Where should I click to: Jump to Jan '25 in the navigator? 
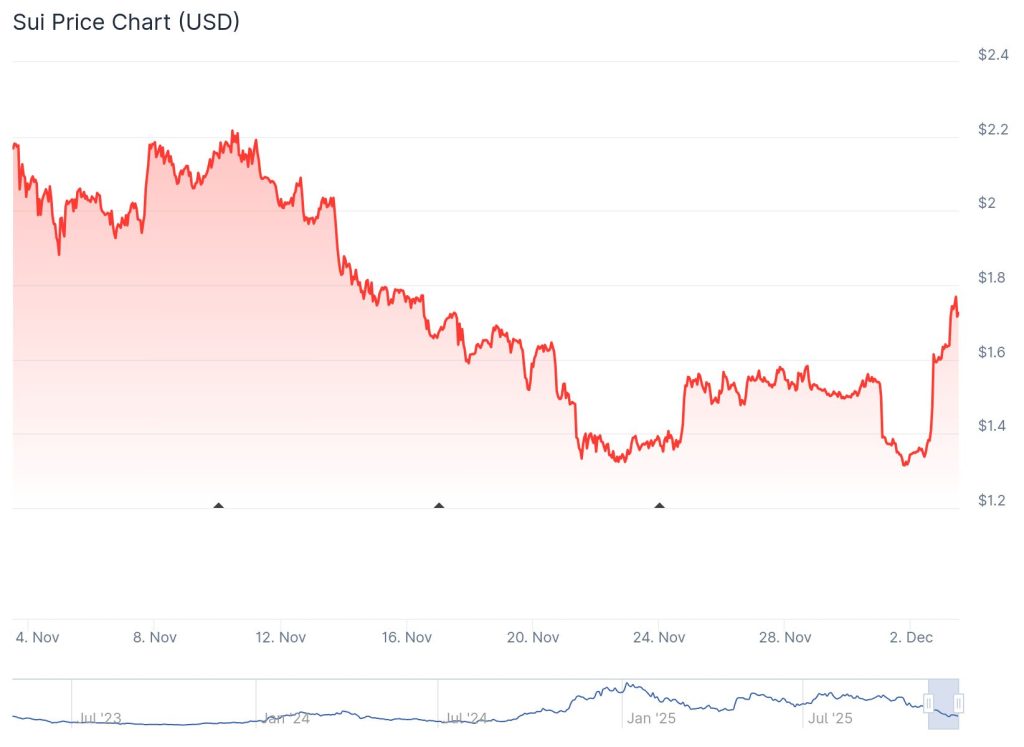point(652,718)
